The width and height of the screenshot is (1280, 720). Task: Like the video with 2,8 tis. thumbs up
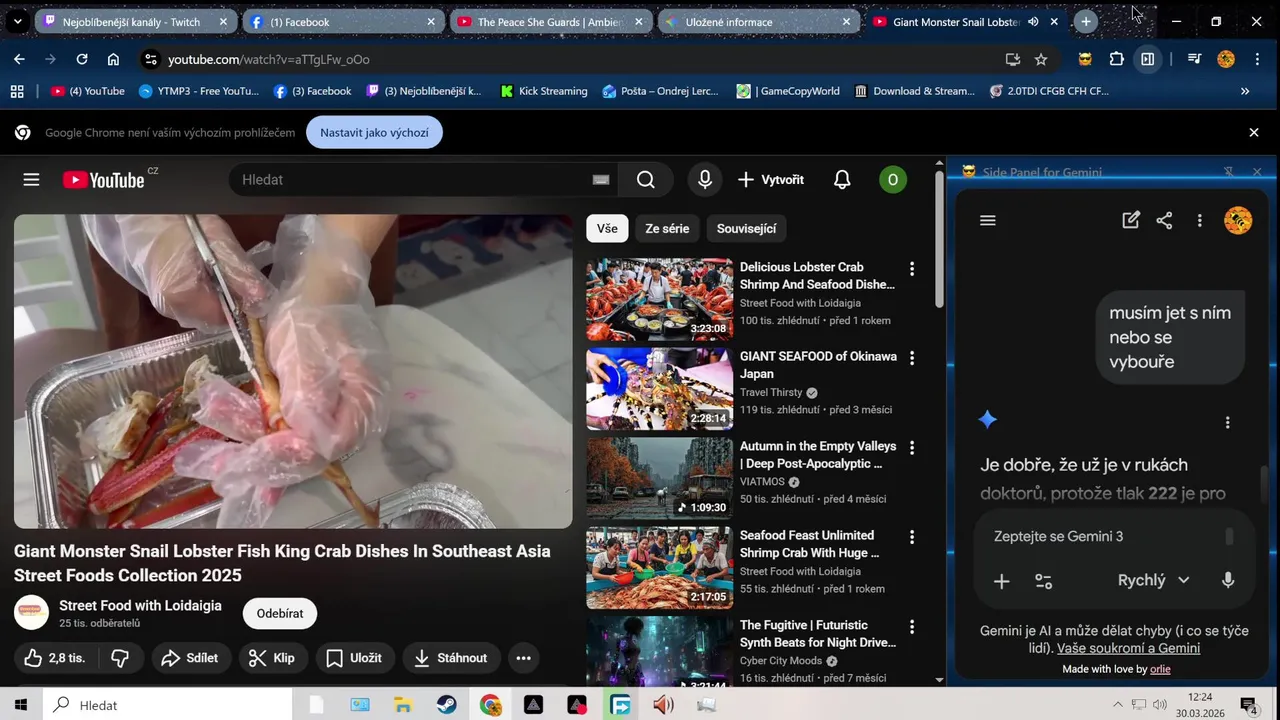point(56,658)
